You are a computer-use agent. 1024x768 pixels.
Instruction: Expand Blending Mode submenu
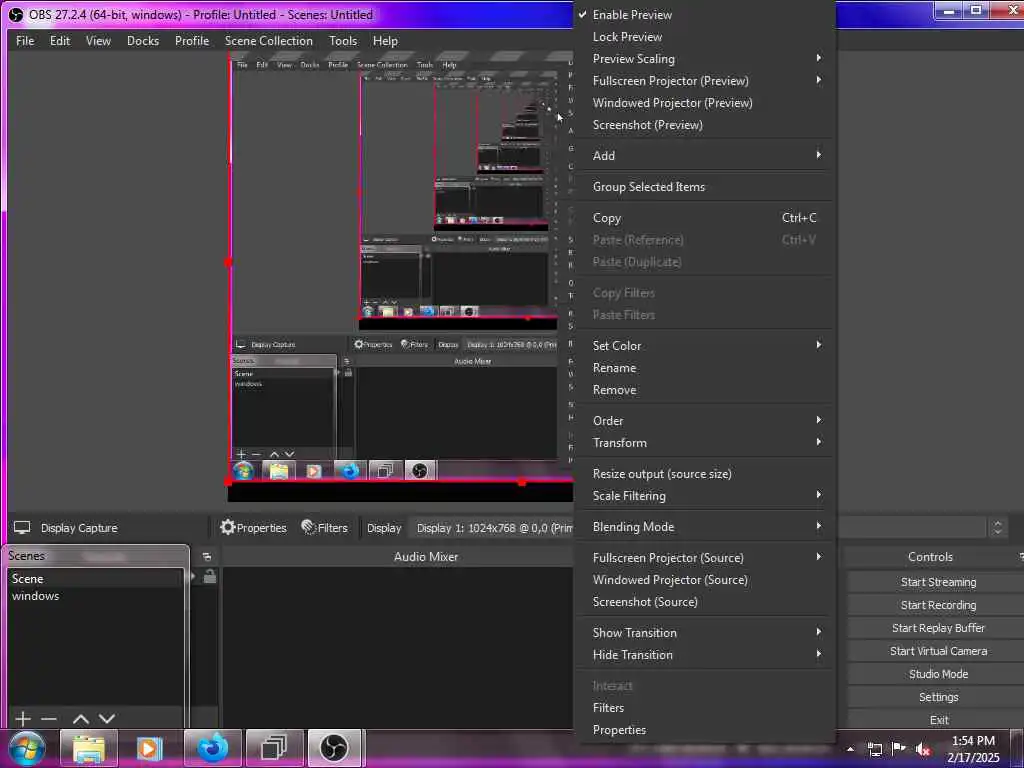click(704, 526)
